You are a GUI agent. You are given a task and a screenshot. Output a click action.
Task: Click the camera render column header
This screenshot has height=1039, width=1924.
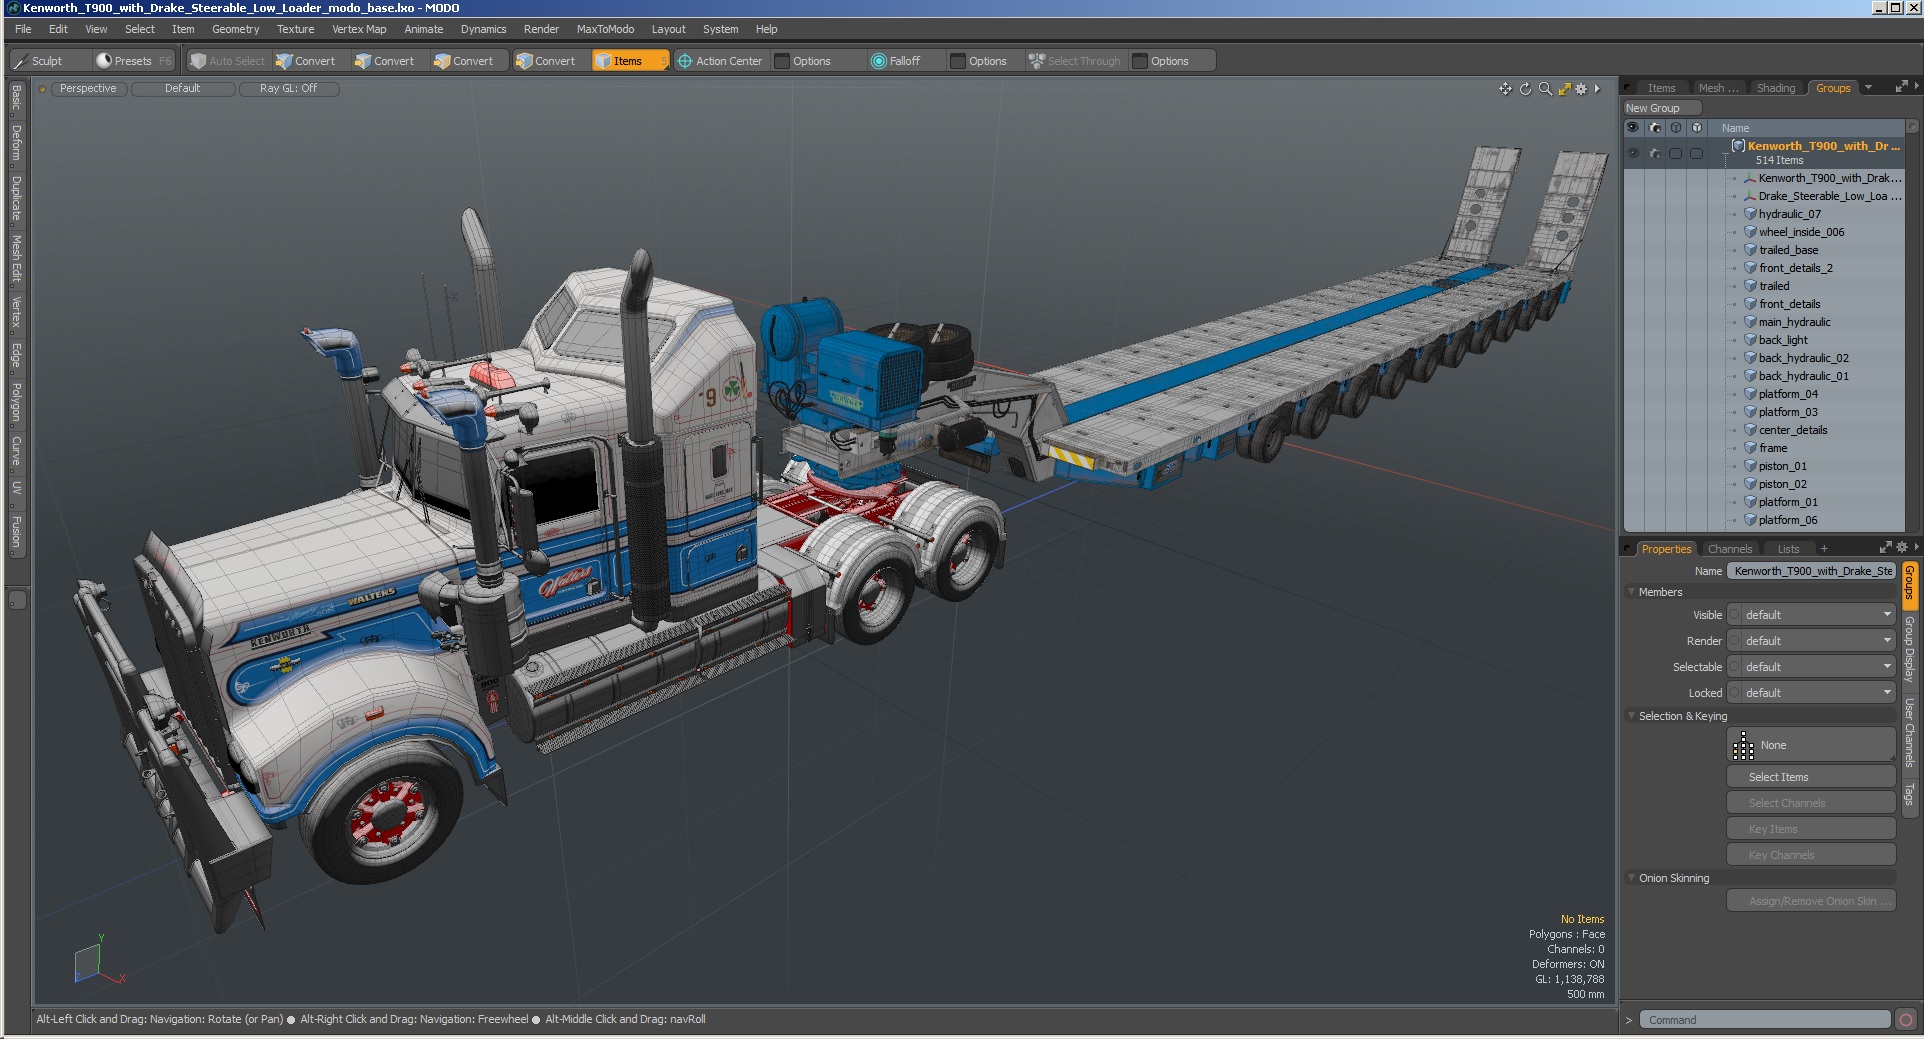1654,128
